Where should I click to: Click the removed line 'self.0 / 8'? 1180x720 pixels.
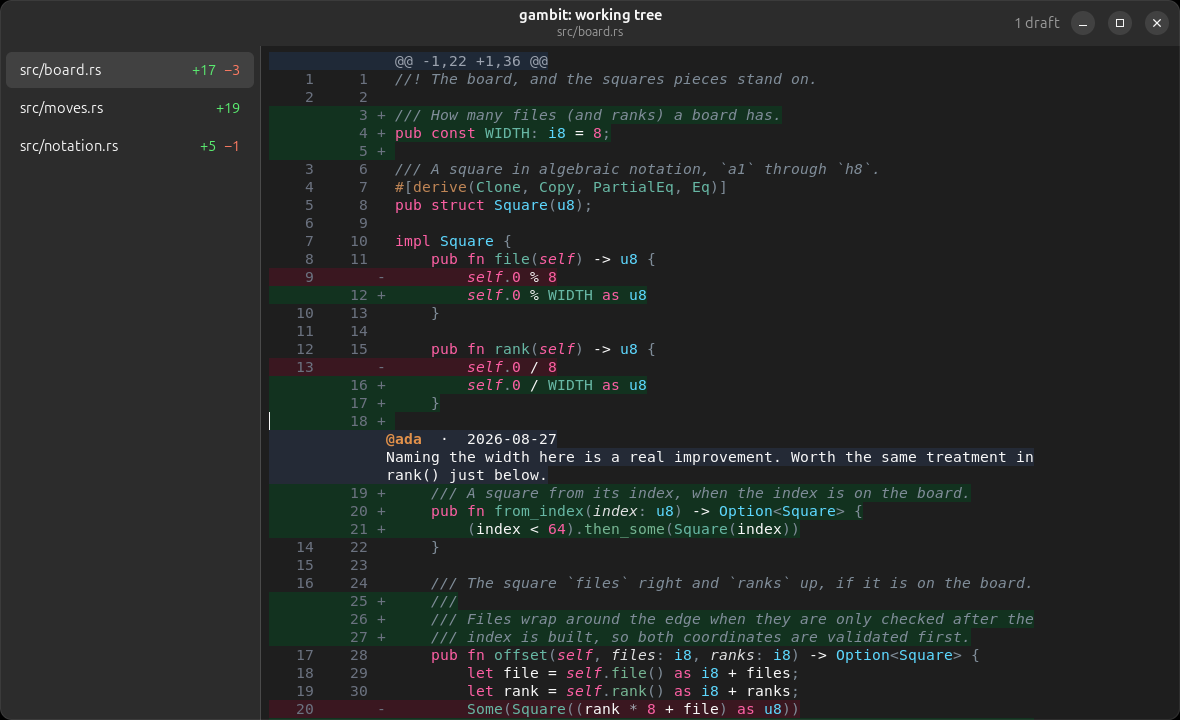[512, 367]
